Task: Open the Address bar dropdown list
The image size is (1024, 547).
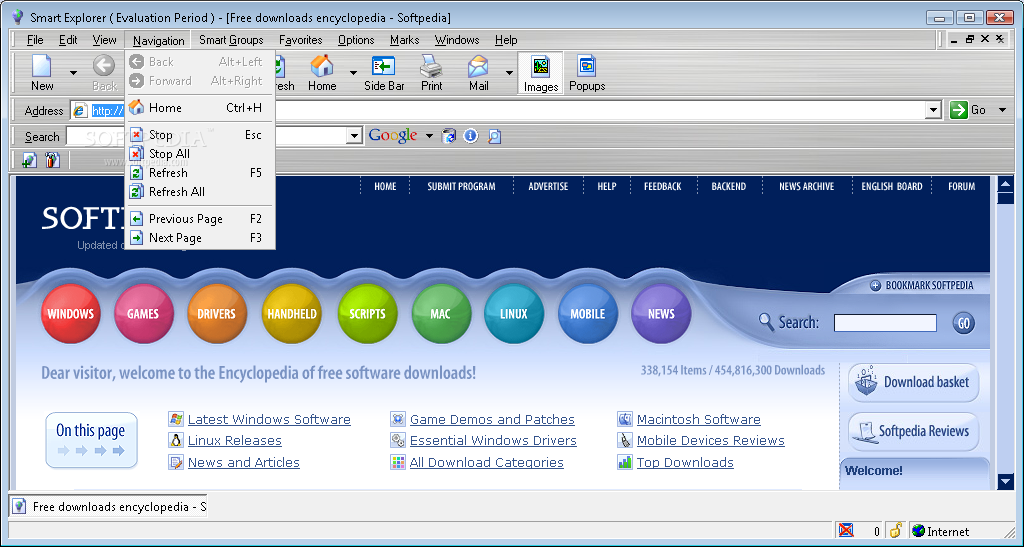Action: 934,110
